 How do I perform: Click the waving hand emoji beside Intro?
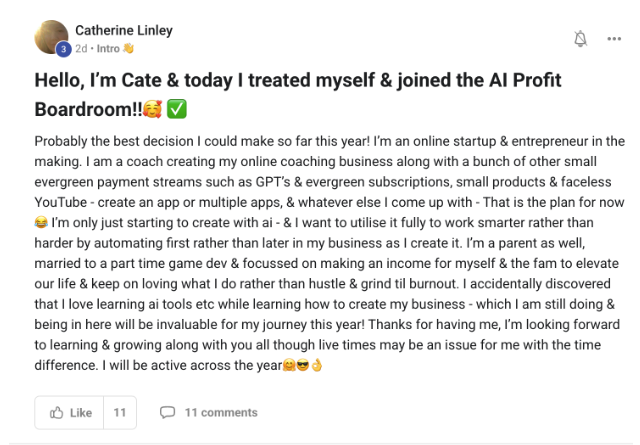click(127, 47)
